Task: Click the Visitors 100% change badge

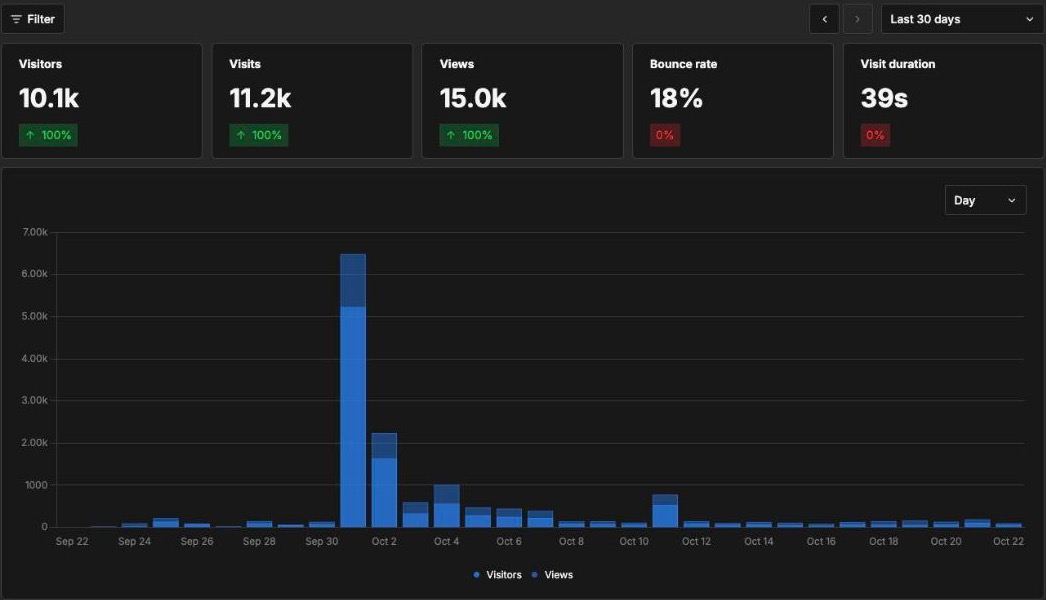Action: (48, 135)
